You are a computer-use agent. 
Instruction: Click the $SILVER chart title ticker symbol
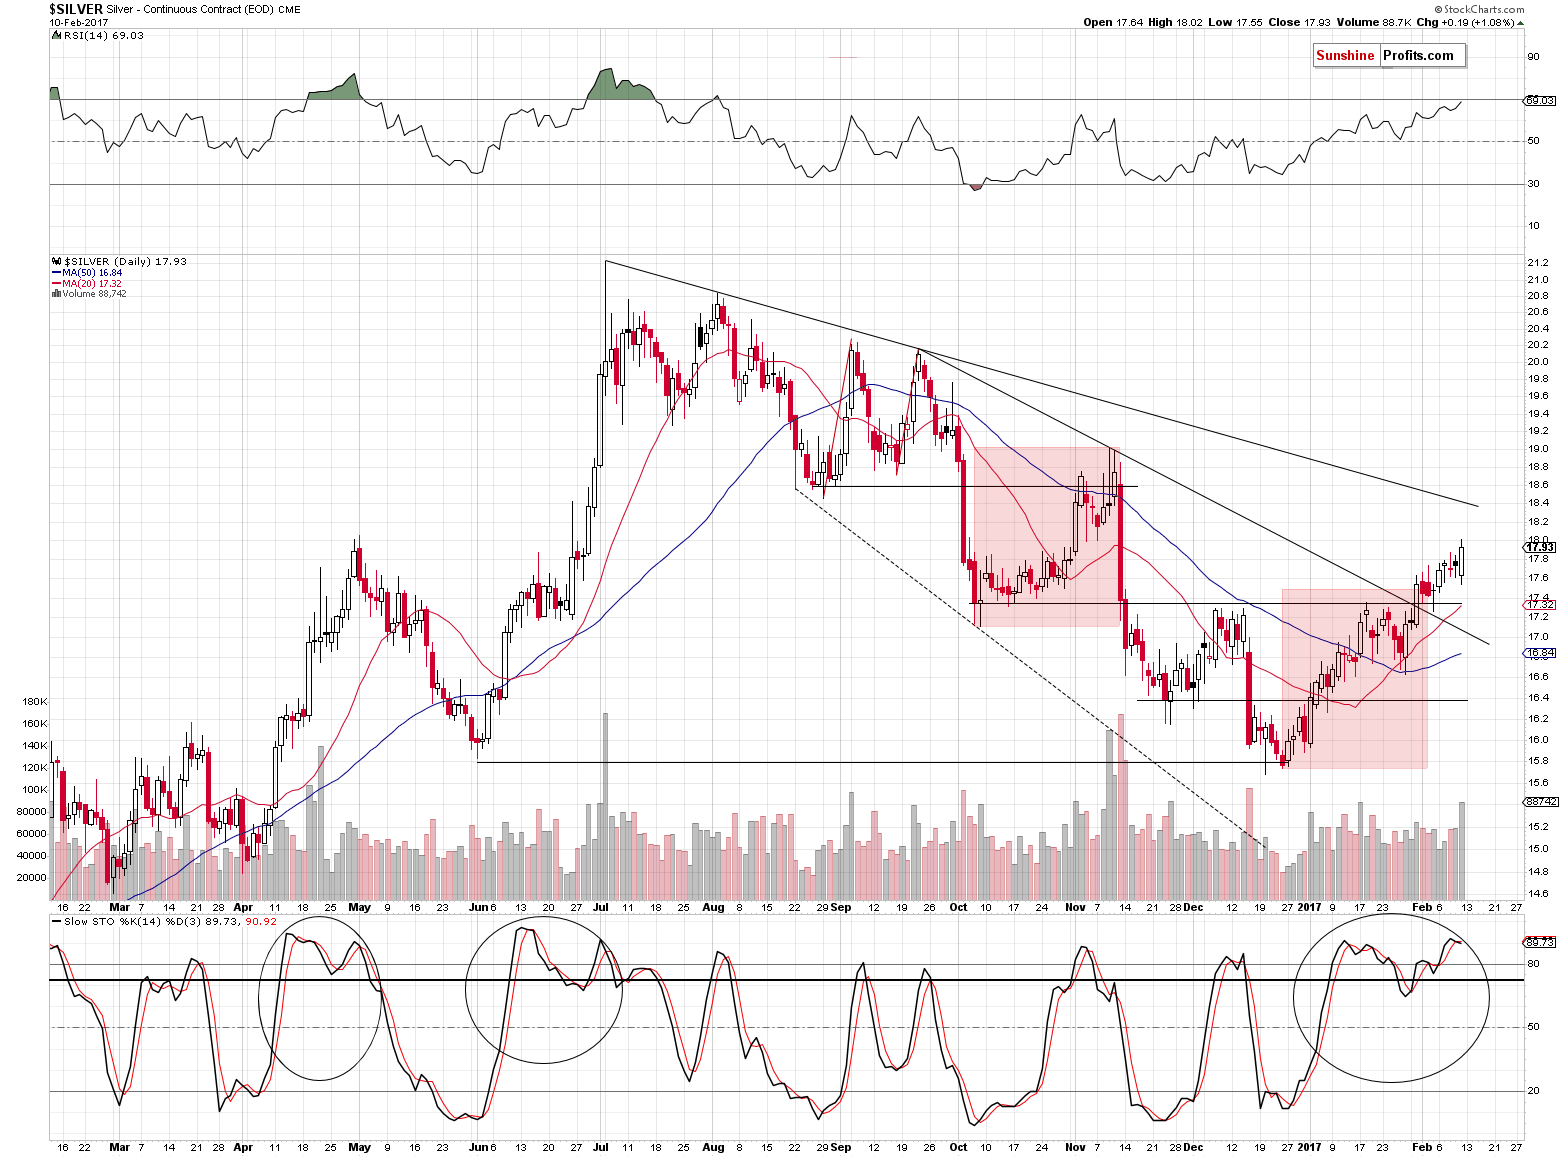point(76,9)
